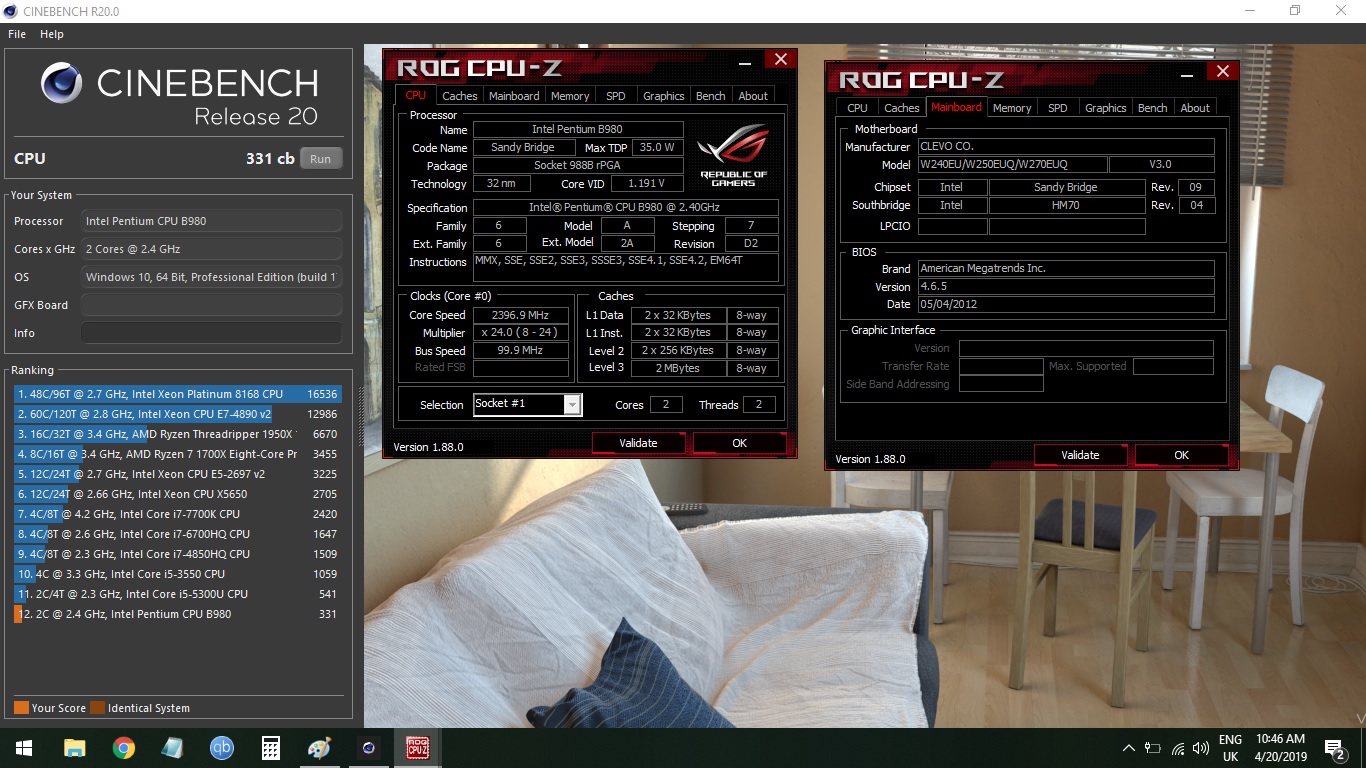Click OK in the left CPU-Z window
Viewport: 1366px width, 768px height.
tap(739, 443)
